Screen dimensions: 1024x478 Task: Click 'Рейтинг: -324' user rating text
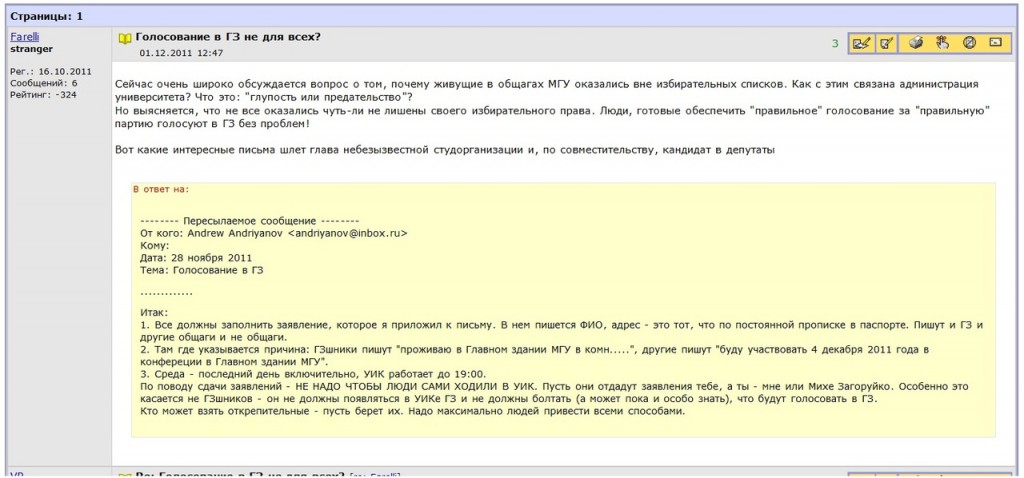click(x=44, y=95)
